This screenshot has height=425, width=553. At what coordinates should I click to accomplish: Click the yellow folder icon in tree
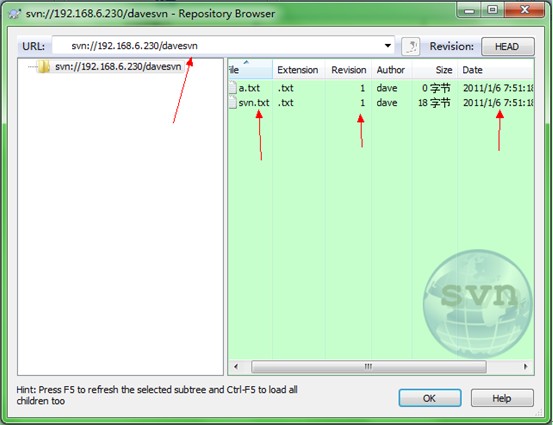(44, 66)
